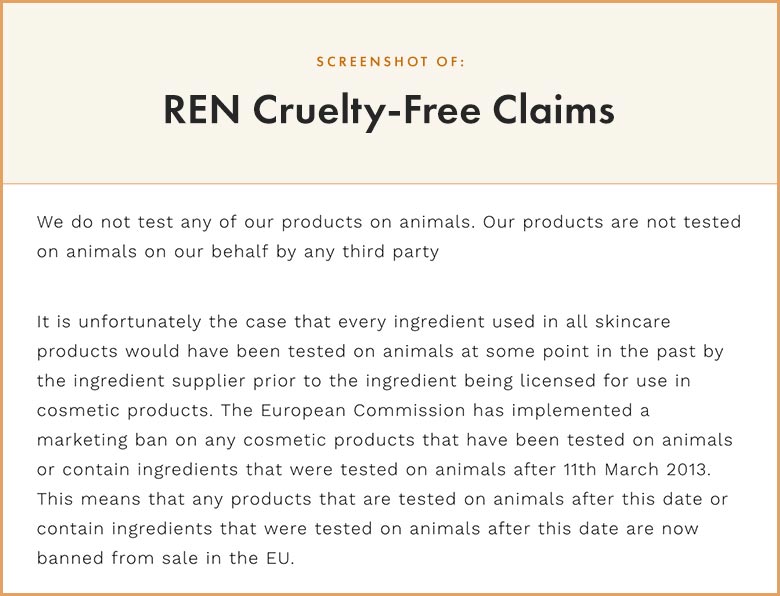Click the 'SCREENSHOT OF:' orange label
The width and height of the screenshot is (780, 596).
[x=390, y=62]
